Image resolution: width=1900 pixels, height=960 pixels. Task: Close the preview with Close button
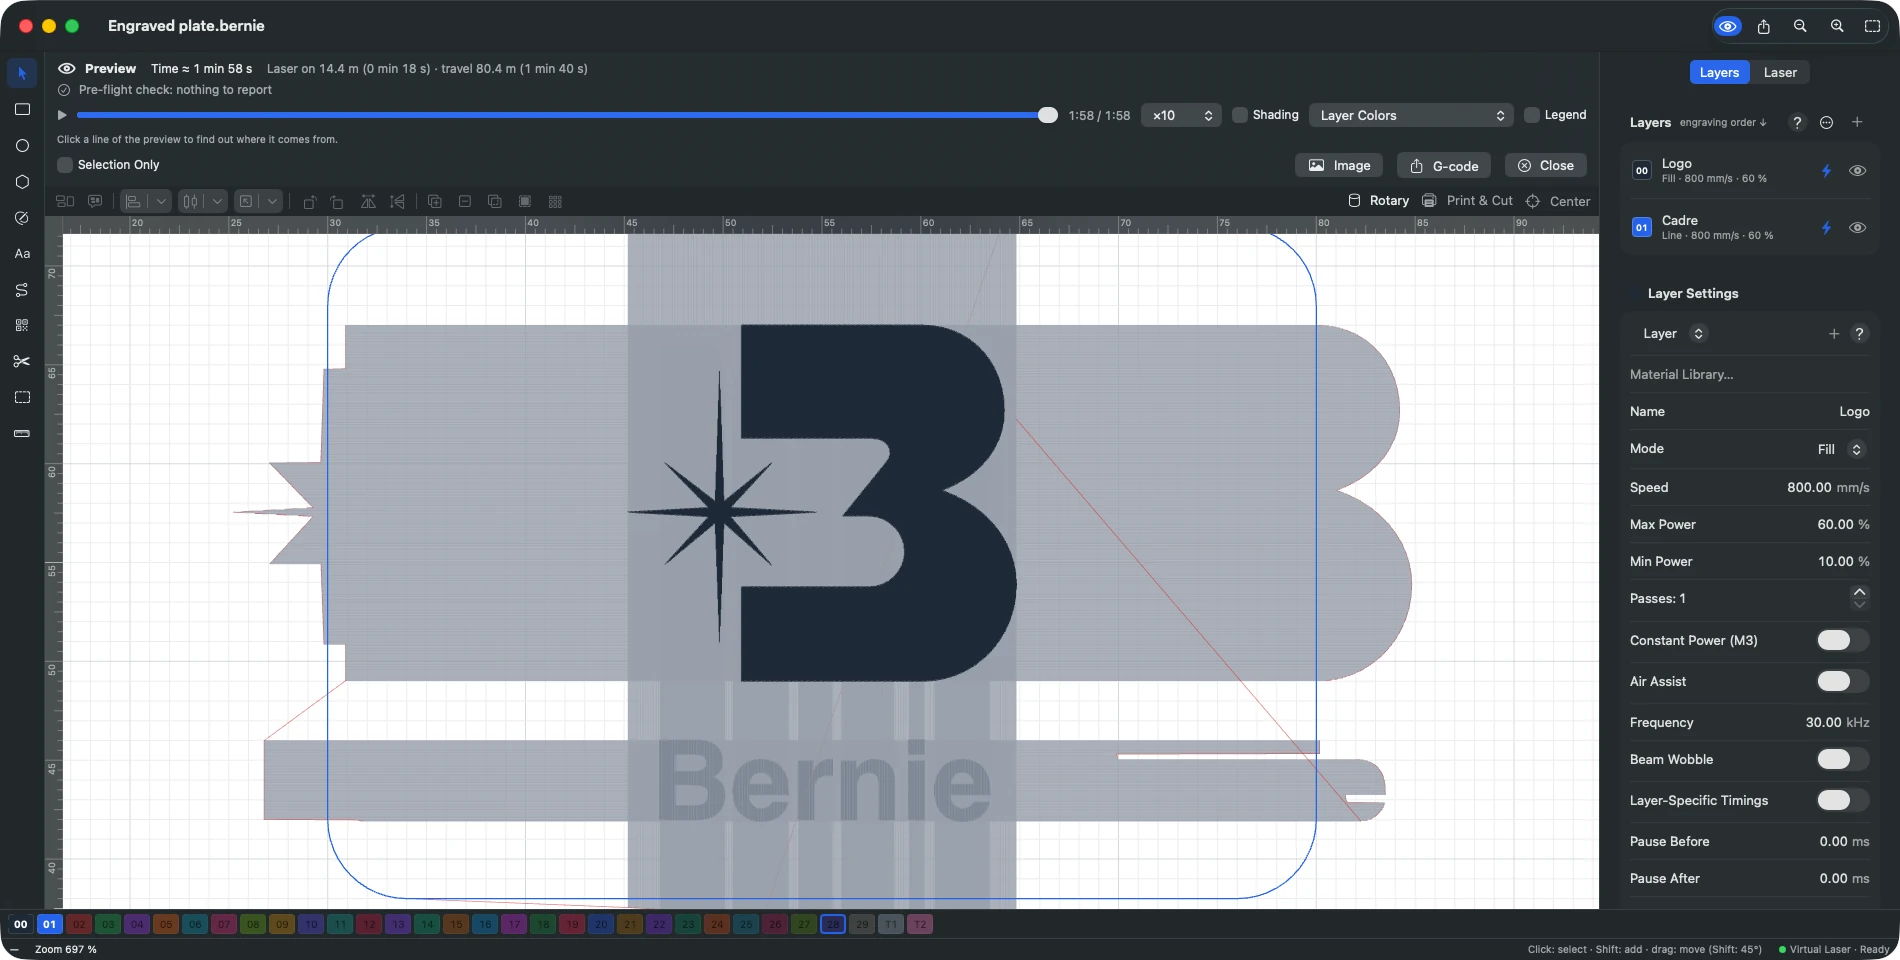click(x=1545, y=165)
